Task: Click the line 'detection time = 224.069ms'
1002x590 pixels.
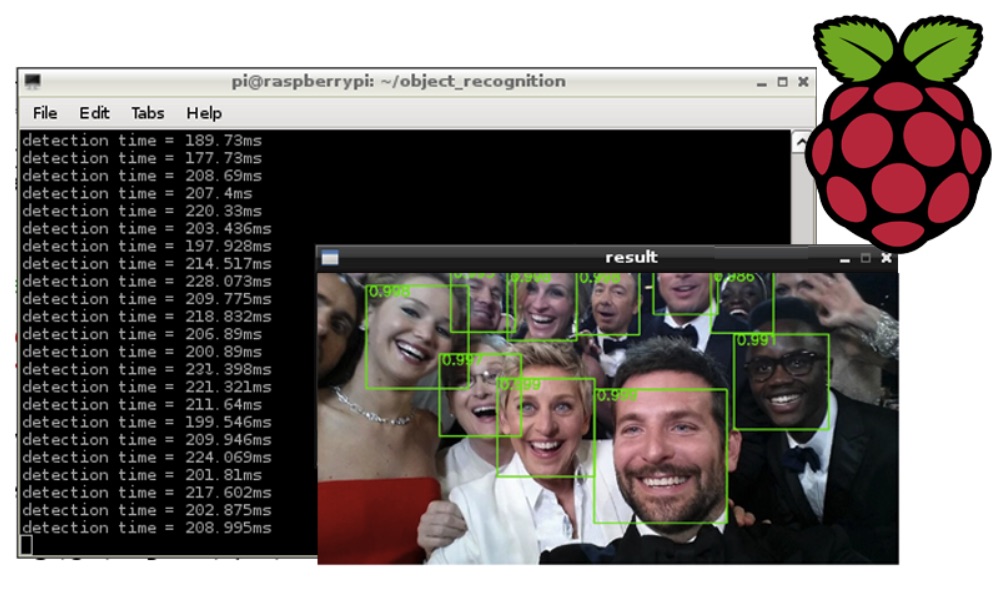Action: click(147, 457)
